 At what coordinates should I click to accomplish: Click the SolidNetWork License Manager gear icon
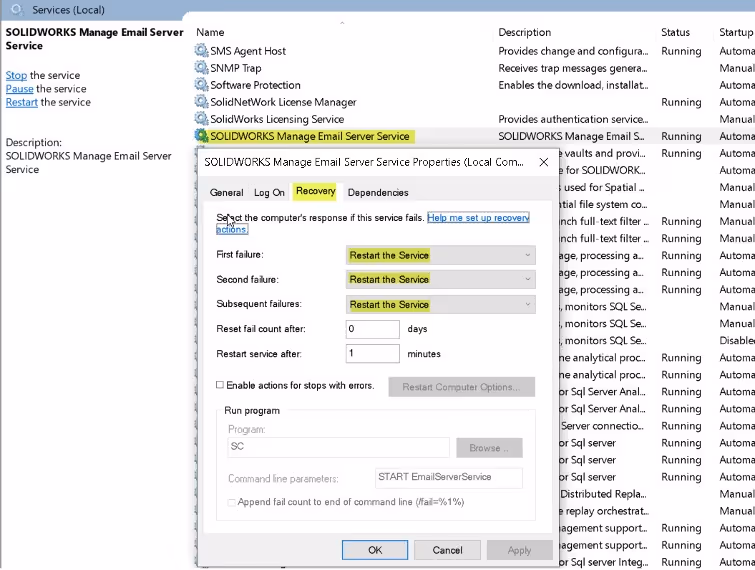click(201, 102)
